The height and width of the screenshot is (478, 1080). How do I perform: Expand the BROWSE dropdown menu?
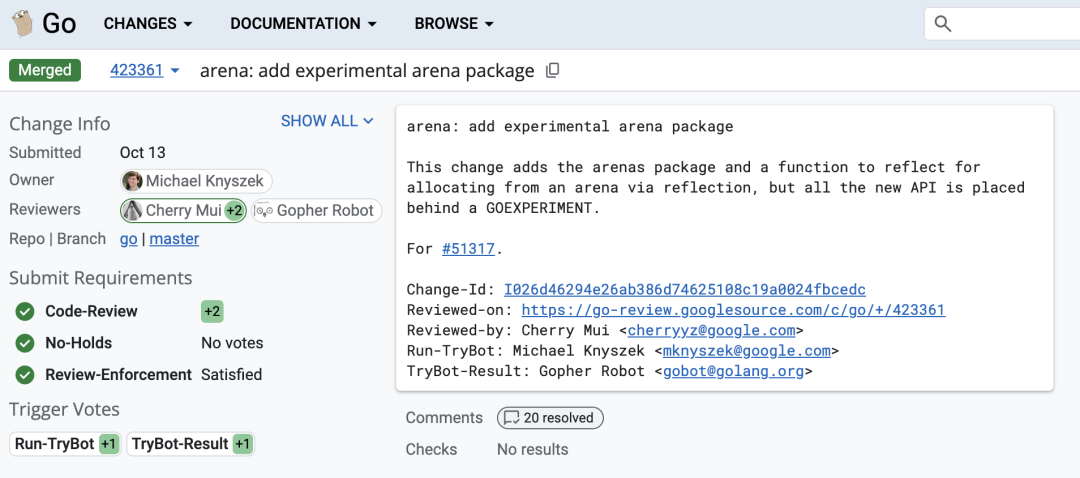(454, 23)
